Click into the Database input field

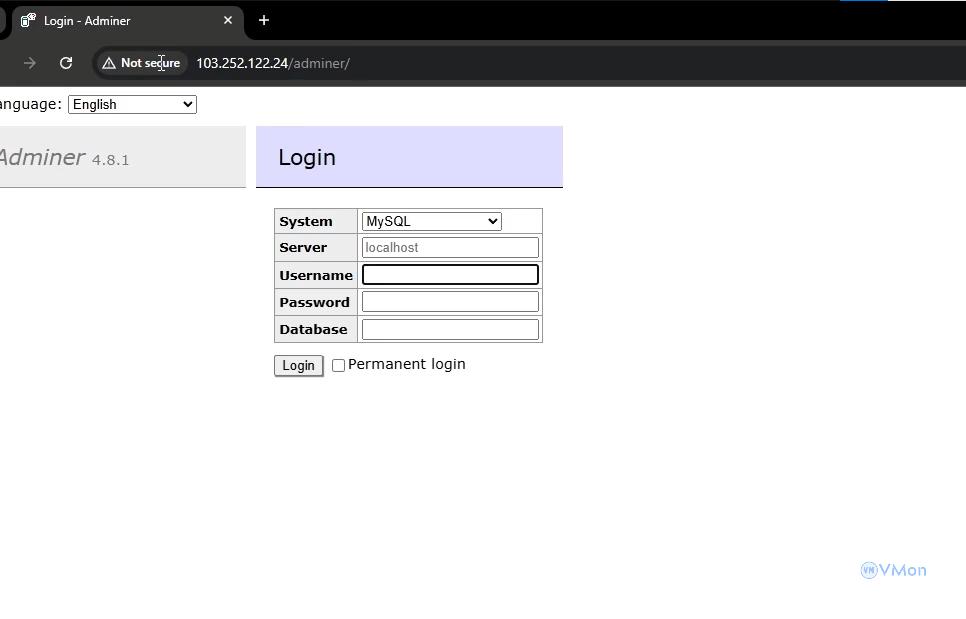[x=450, y=329]
